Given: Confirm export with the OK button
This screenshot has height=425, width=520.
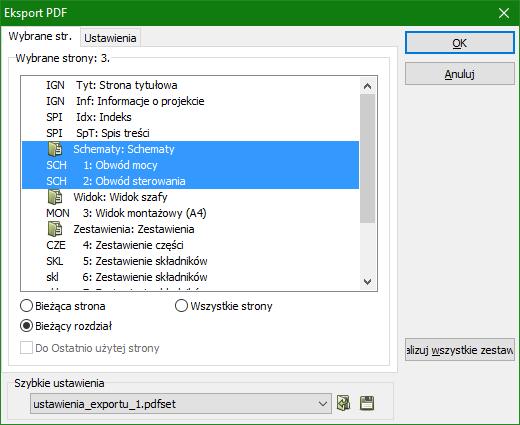Looking at the screenshot, I should point(460,43).
